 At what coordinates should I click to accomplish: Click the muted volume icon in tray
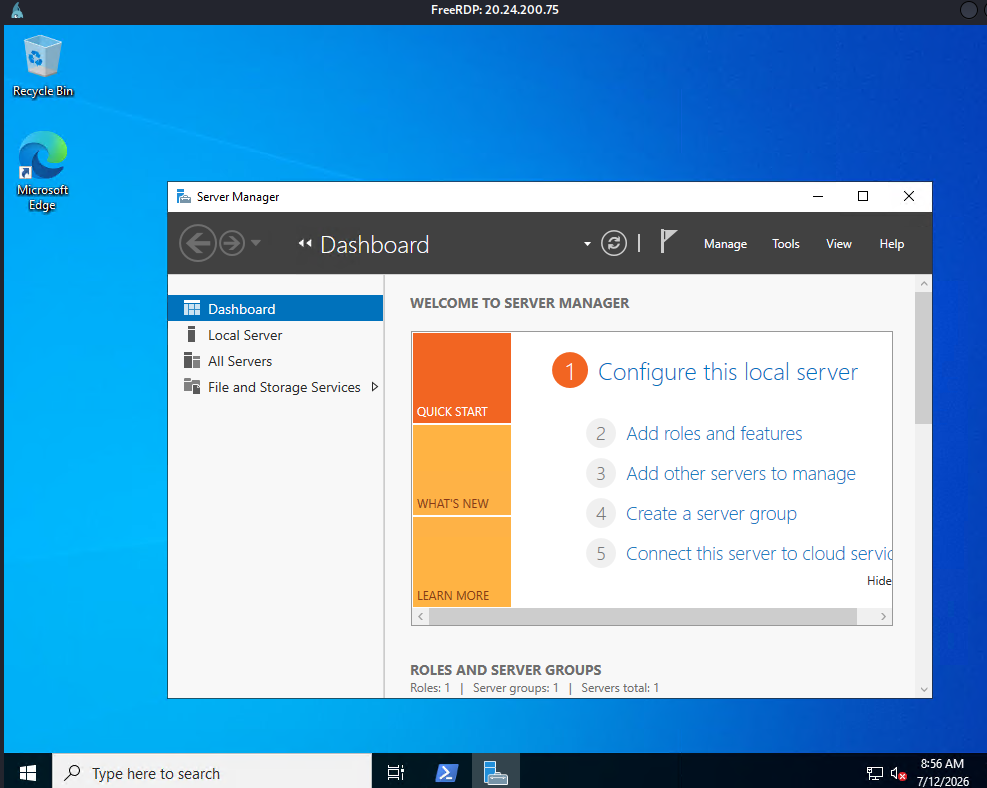click(898, 773)
